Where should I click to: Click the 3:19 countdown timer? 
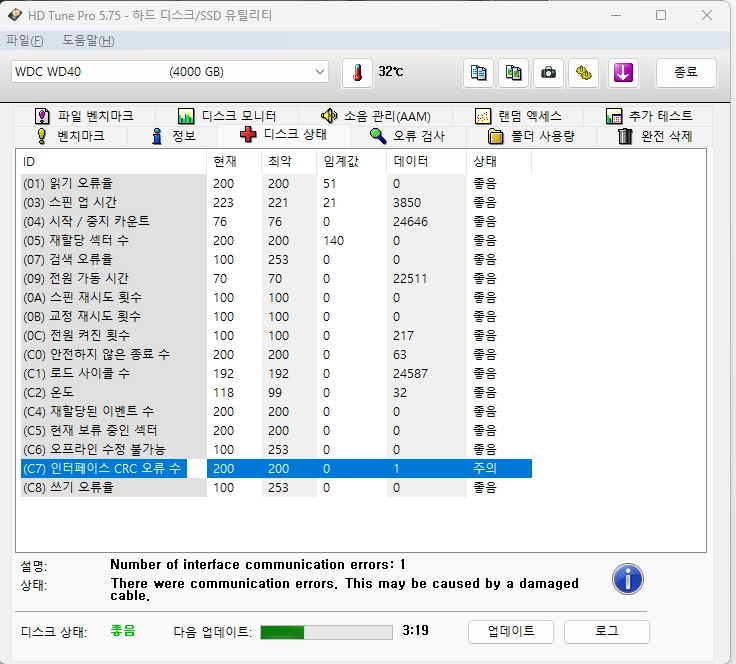(415, 630)
